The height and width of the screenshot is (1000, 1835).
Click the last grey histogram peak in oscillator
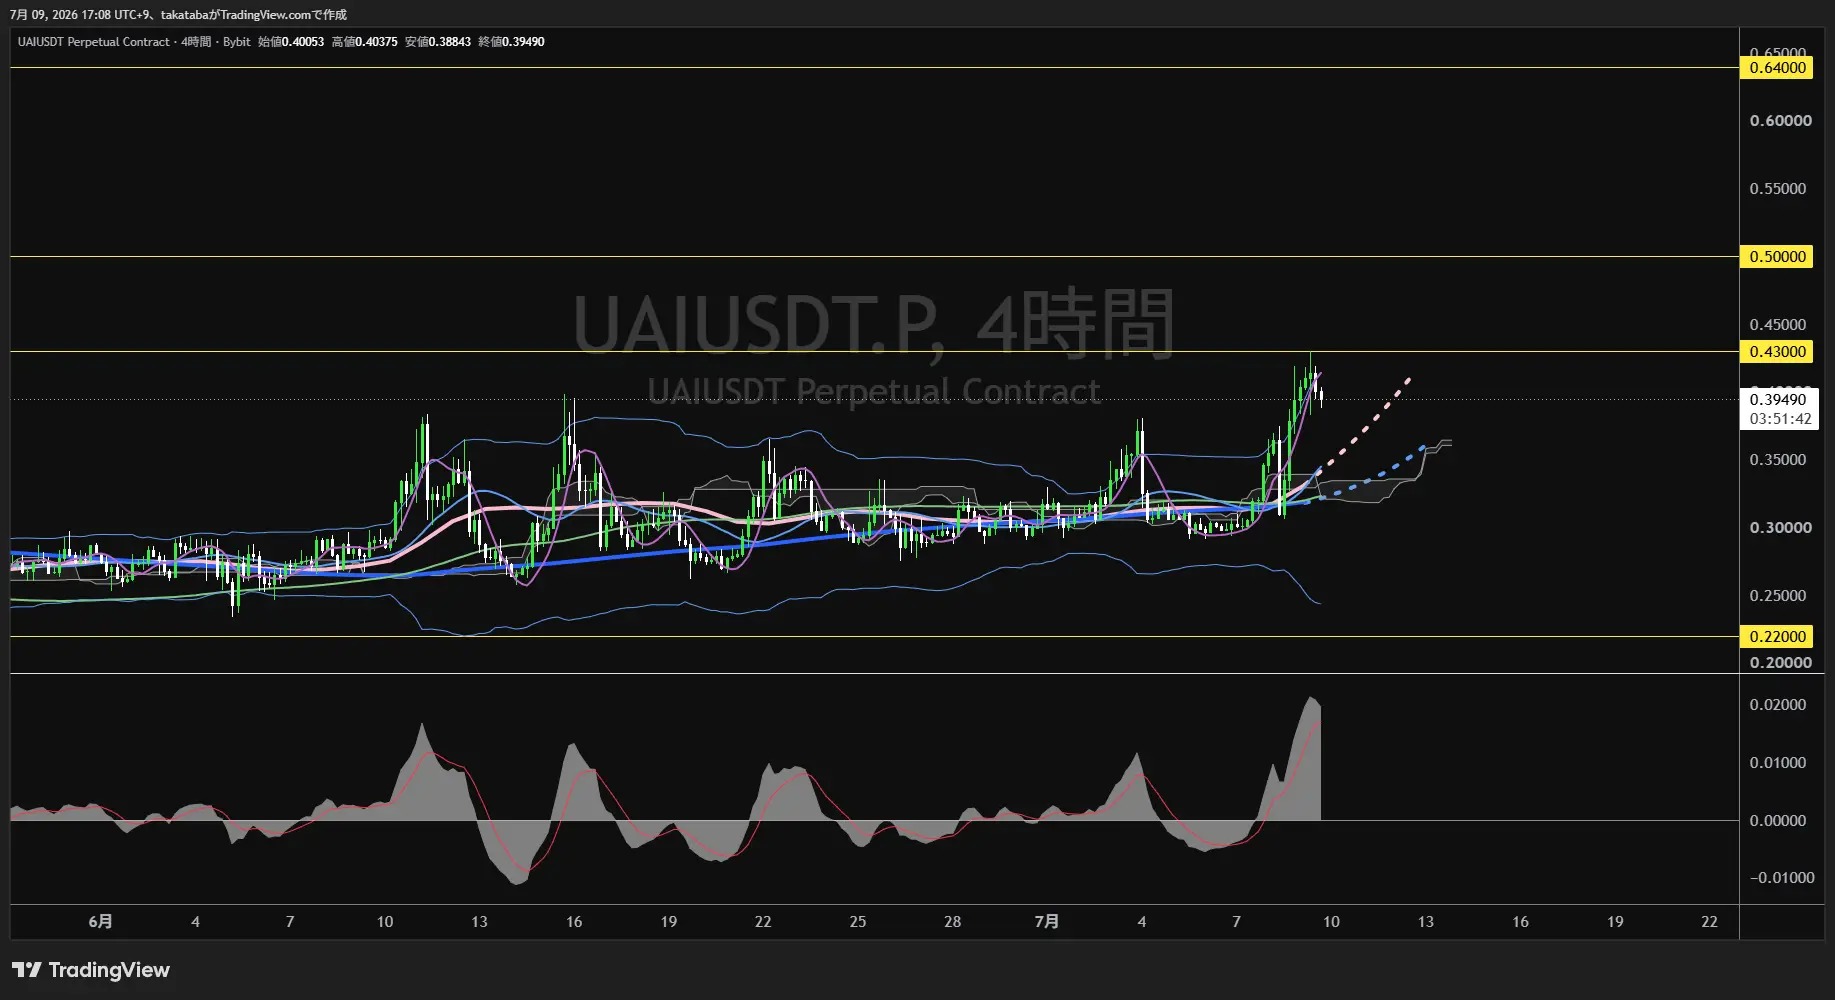tap(1311, 700)
